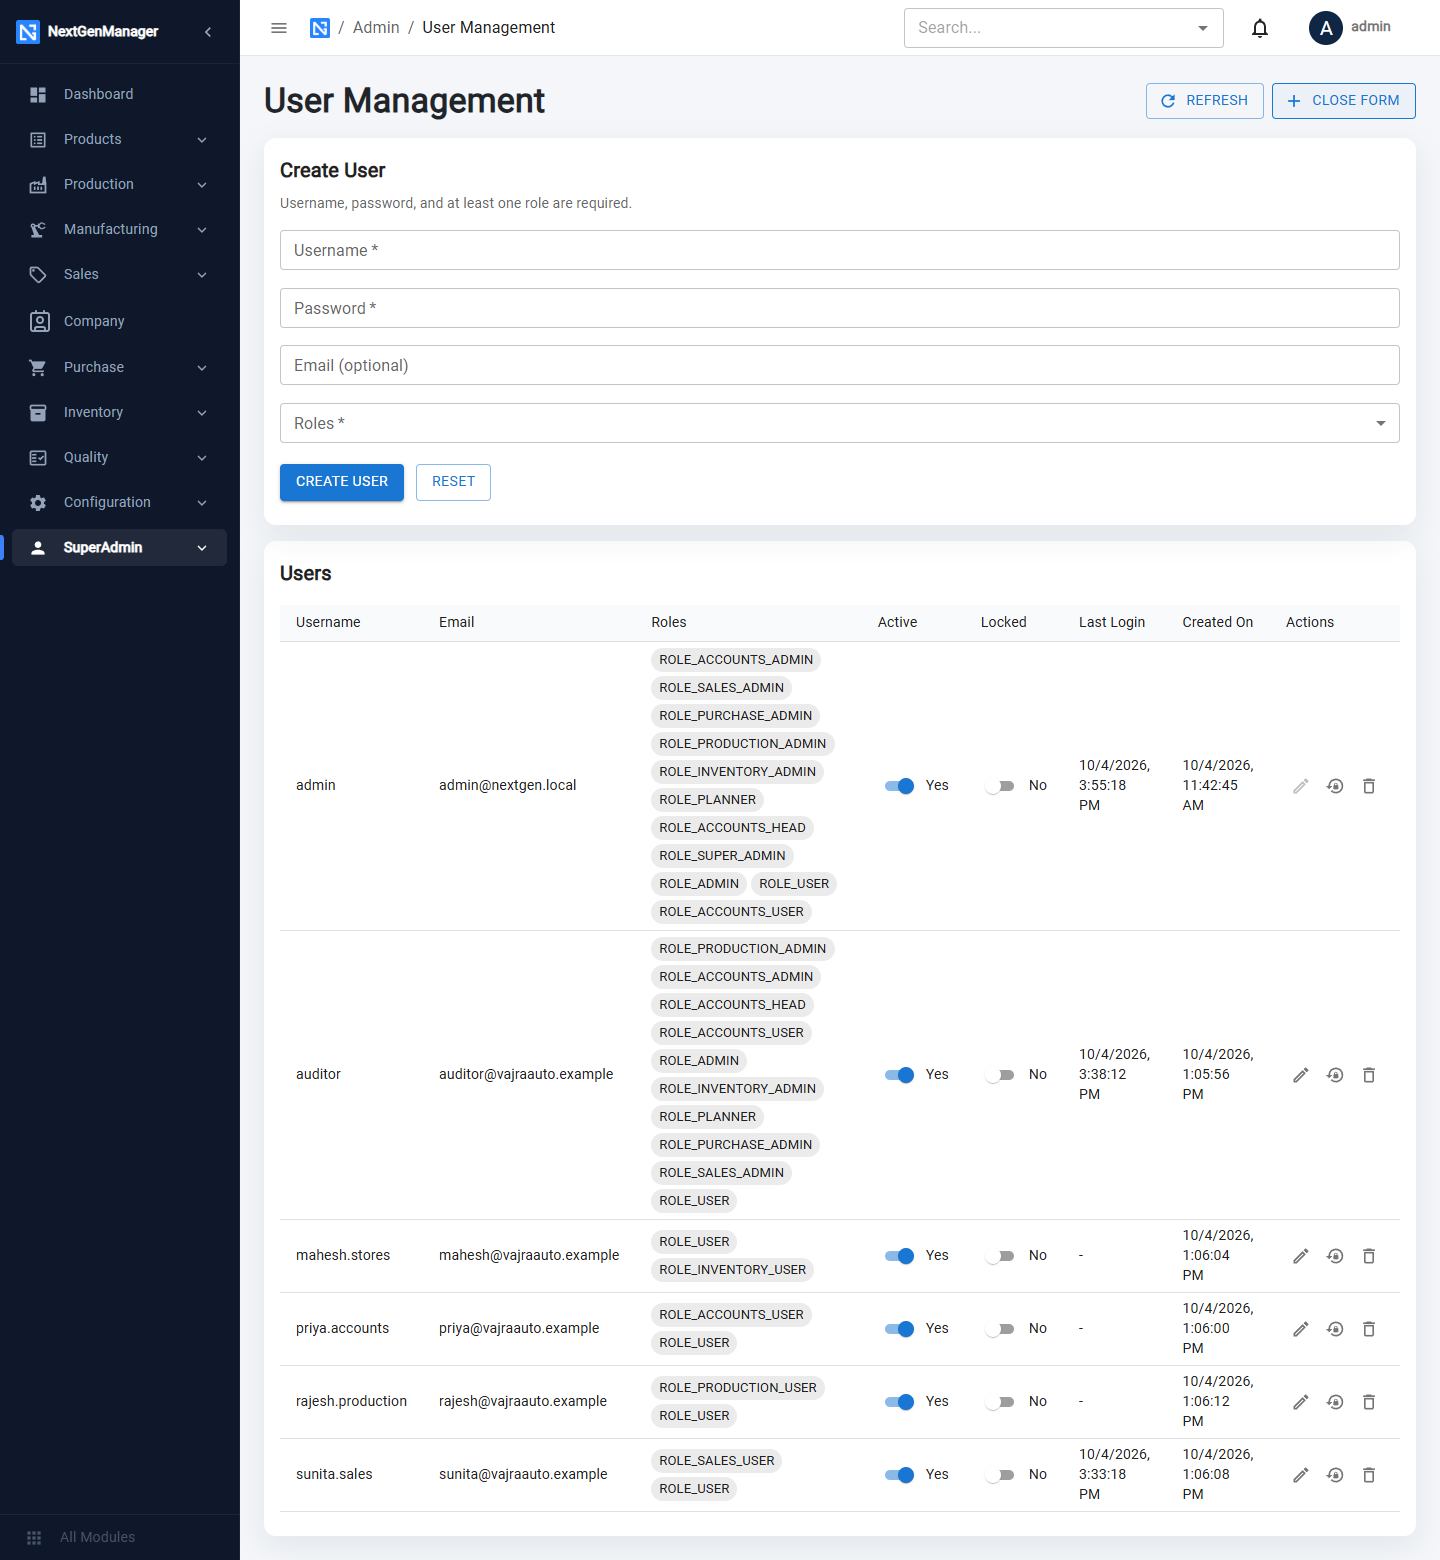
Task: Expand the Purchase menu
Action: 119,367
